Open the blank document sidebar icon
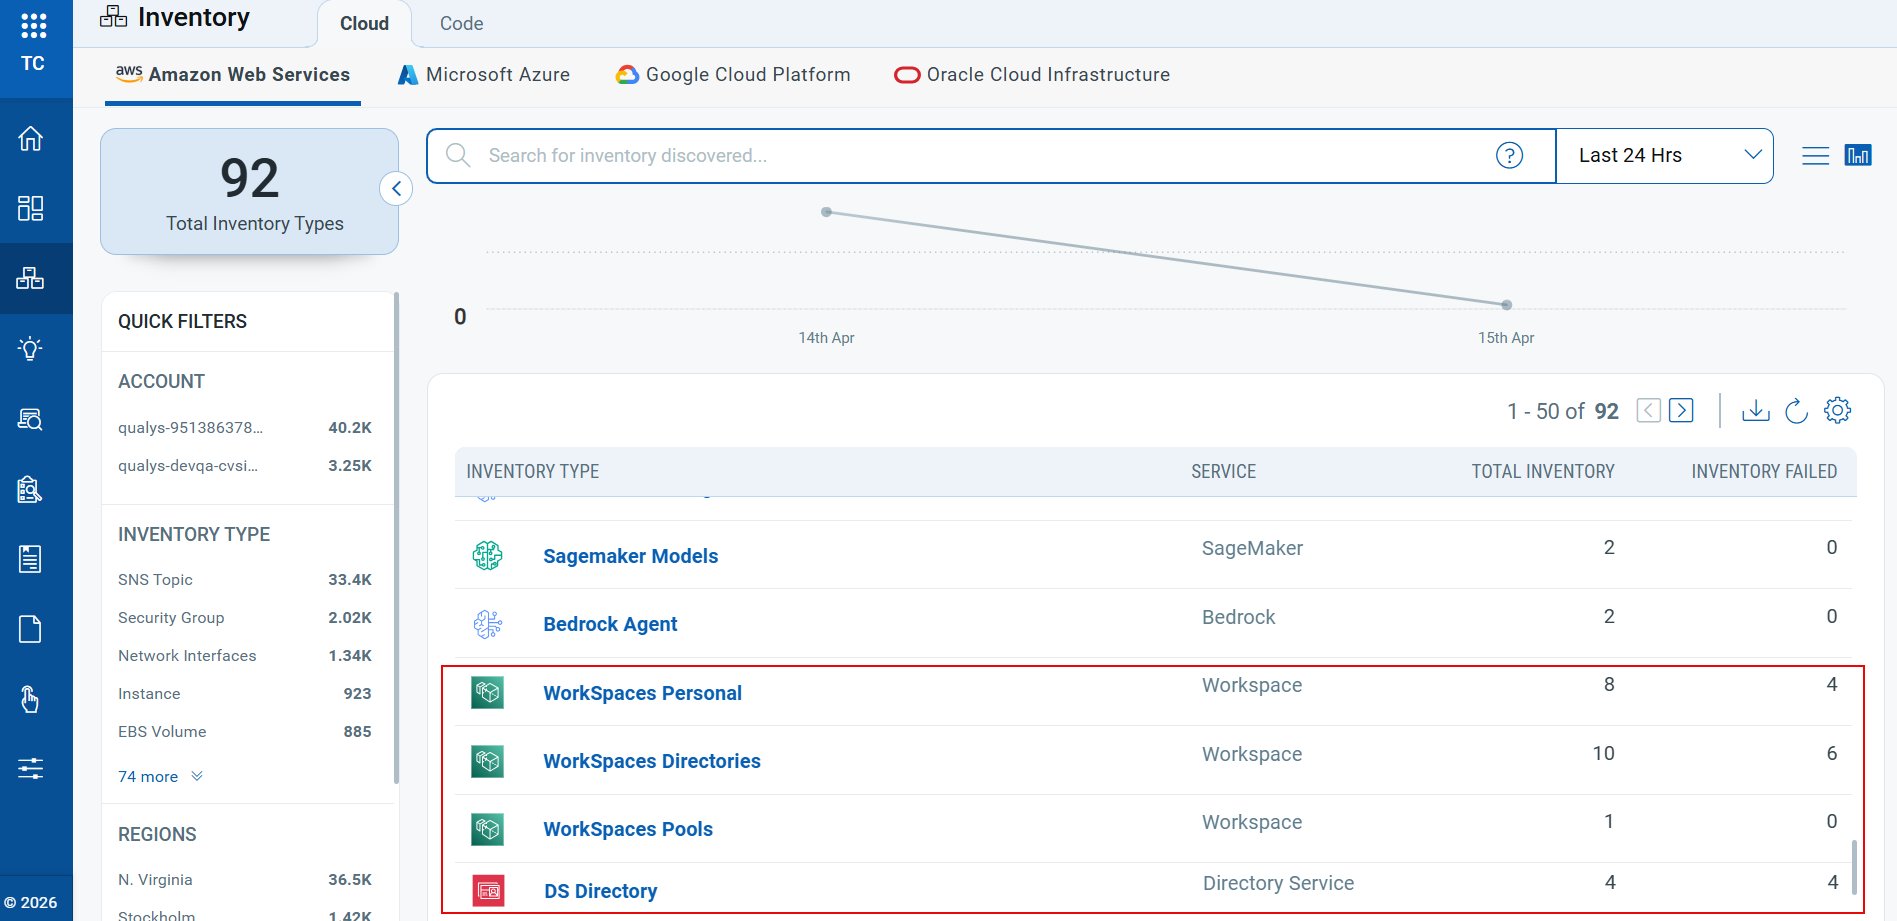The width and height of the screenshot is (1897, 921). [x=31, y=629]
